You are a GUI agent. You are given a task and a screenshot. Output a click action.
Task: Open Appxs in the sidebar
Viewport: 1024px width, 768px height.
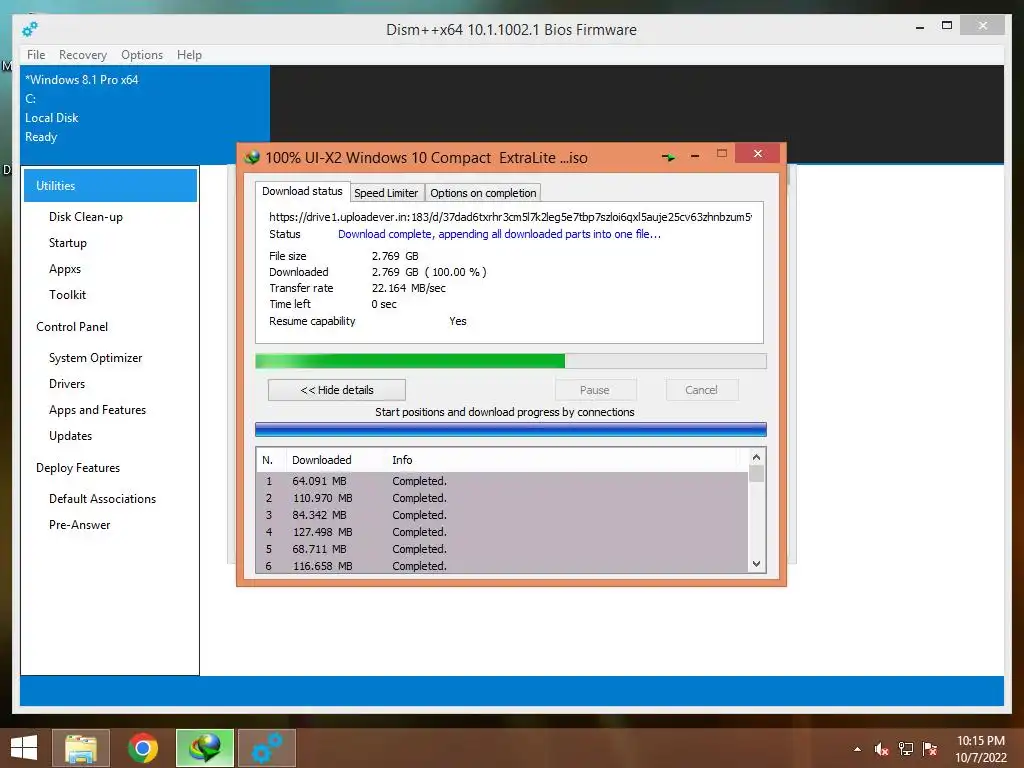click(x=65, y=269)
